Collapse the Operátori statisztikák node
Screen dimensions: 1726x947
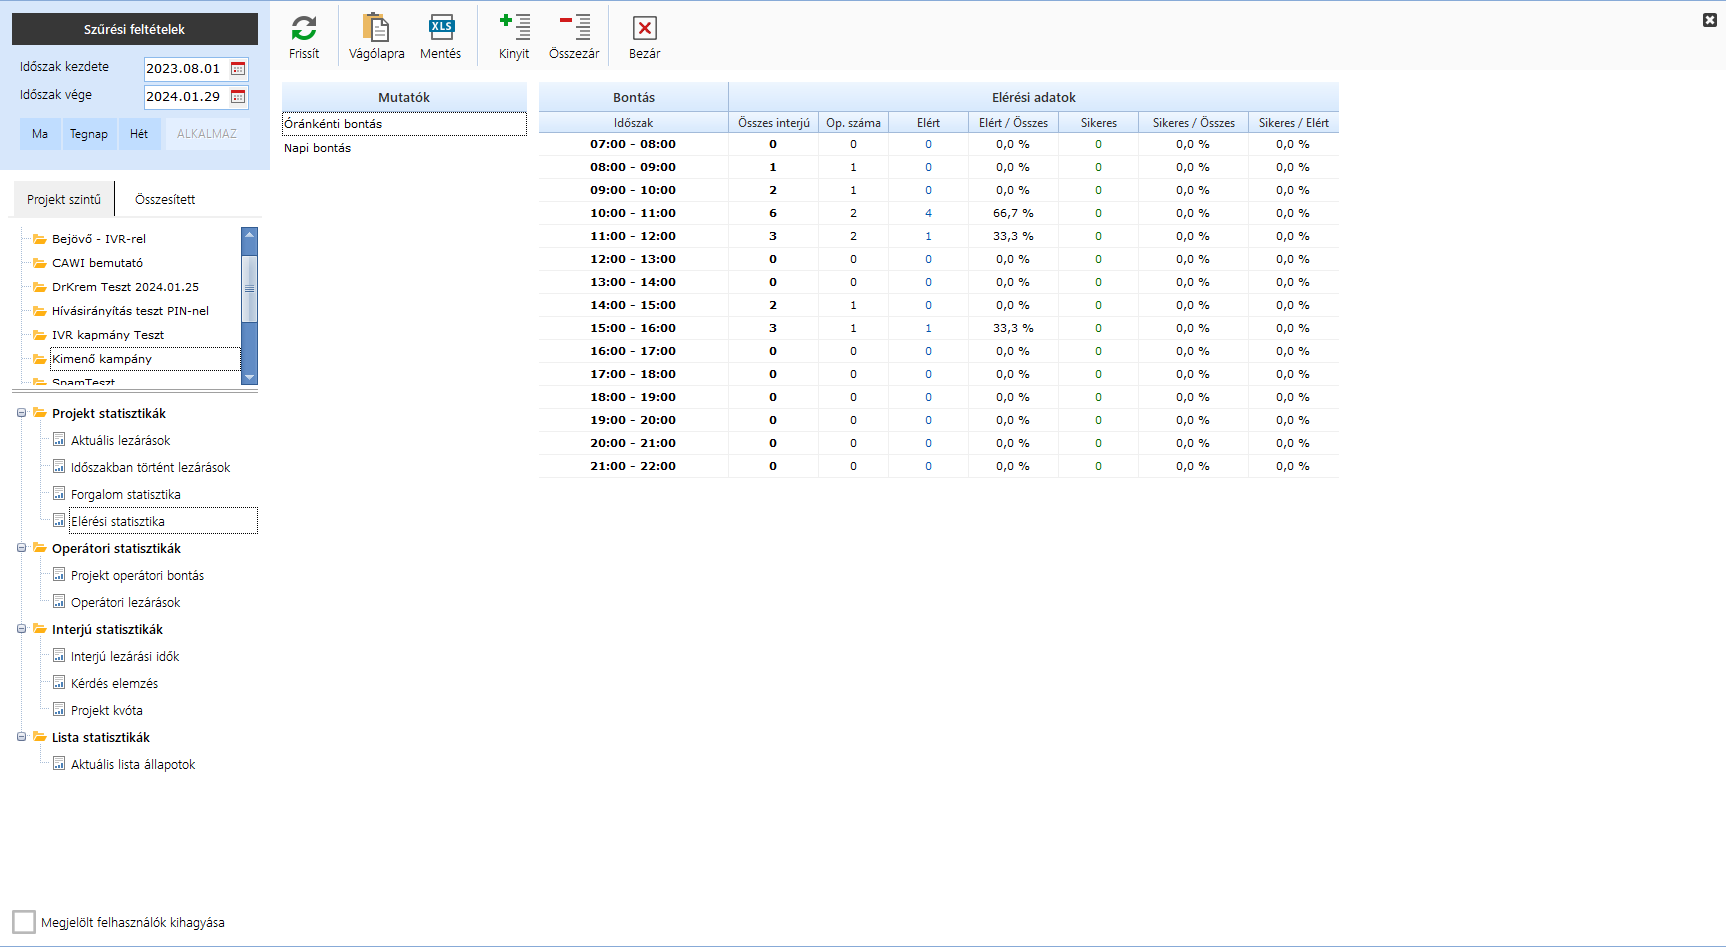pos(21,548)
